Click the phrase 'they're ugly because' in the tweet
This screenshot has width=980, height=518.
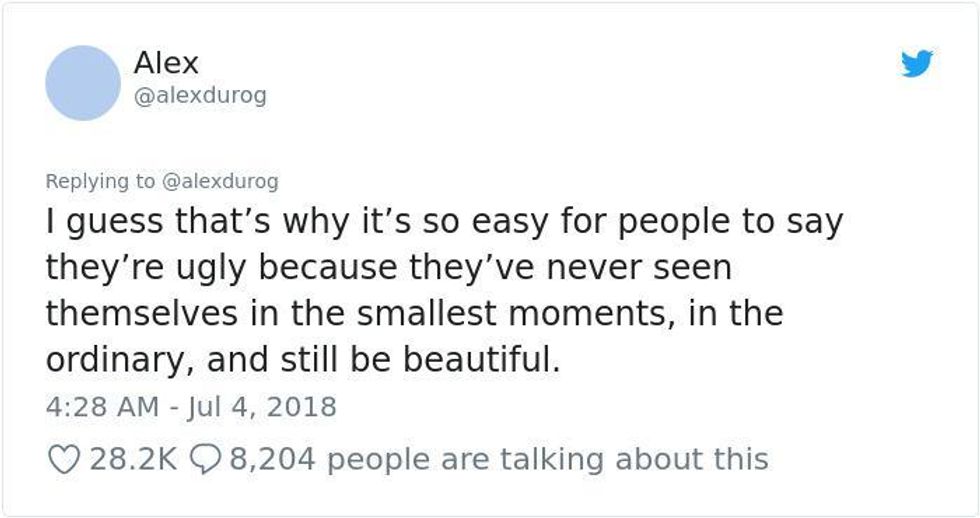tap(221, 269)
